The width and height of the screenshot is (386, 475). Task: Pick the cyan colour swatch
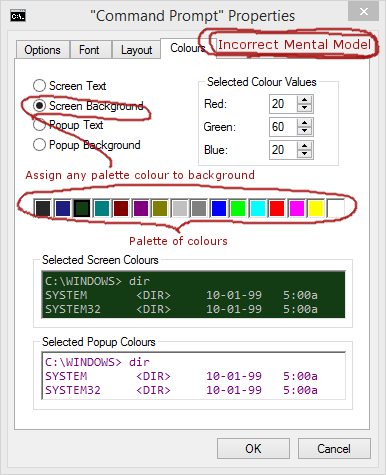258,208
